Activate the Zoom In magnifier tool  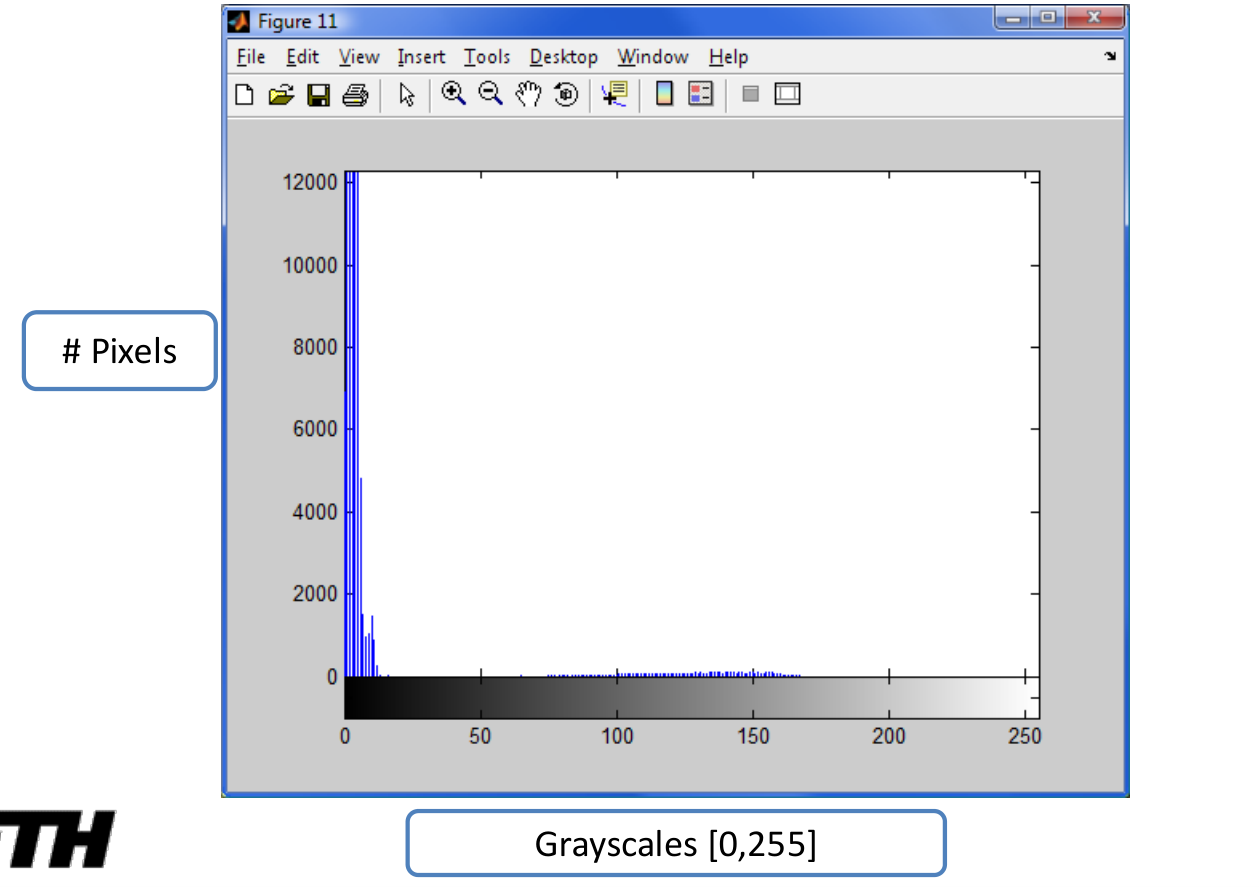tap(454, 94)
